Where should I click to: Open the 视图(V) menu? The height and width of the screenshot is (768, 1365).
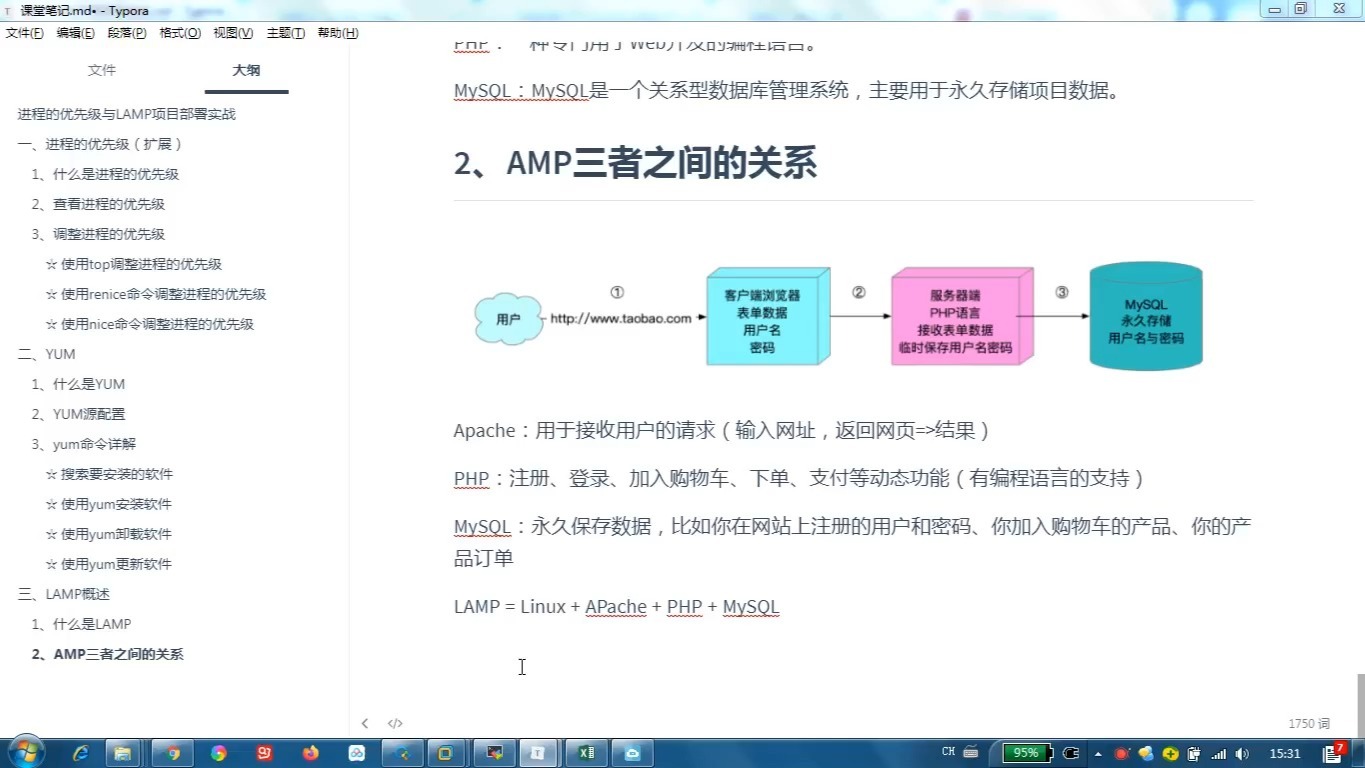pos(233,33)
